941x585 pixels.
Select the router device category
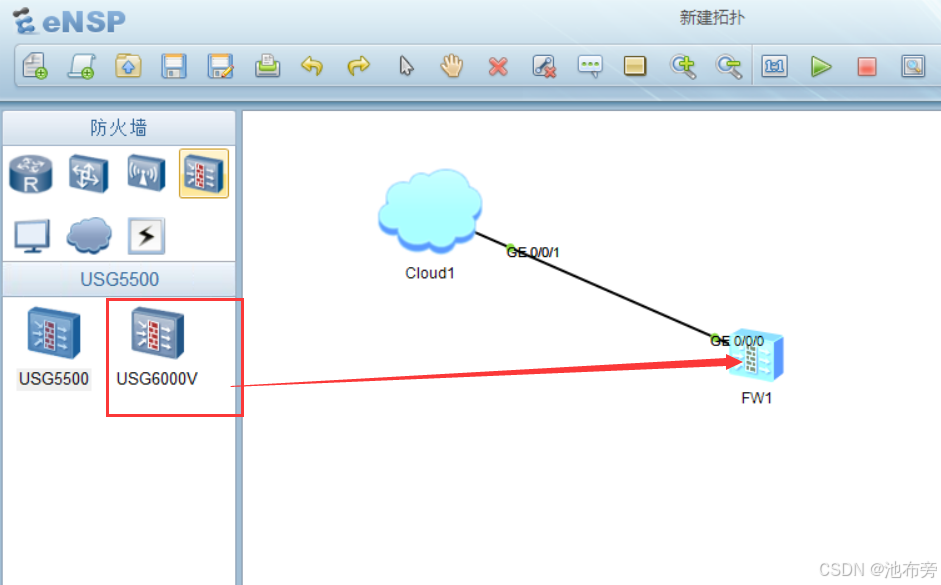[x=31, y=174]
